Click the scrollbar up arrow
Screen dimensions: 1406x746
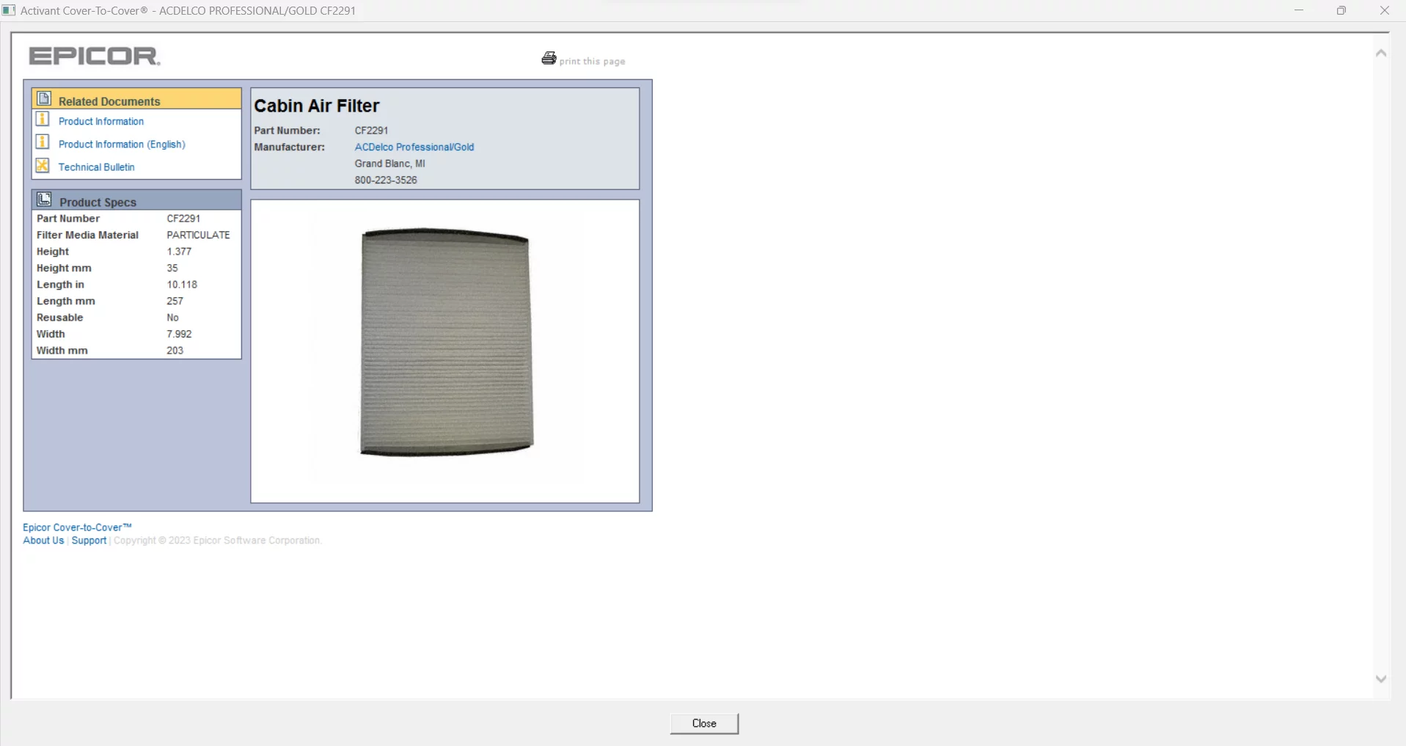coord(1381,53)
